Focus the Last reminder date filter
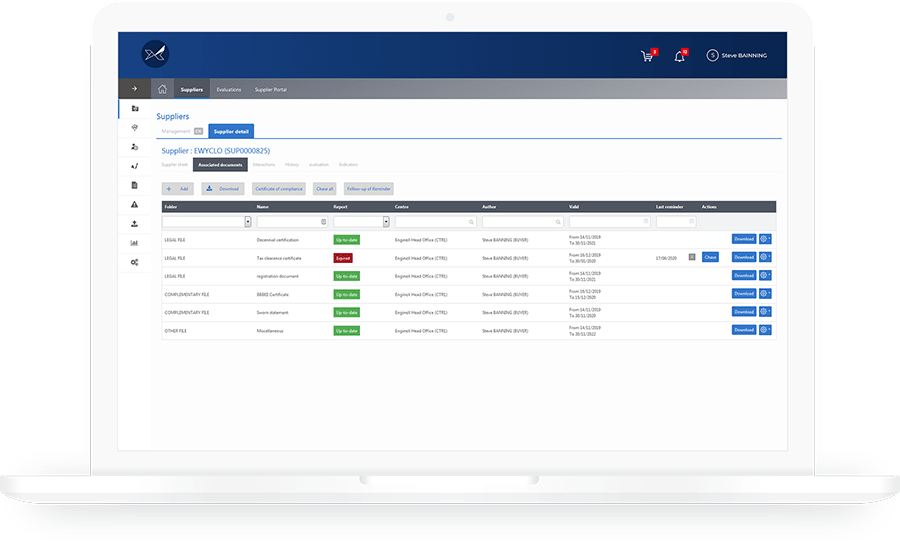The height and width of the screenshot is (544, 900). tap(676, 222)
